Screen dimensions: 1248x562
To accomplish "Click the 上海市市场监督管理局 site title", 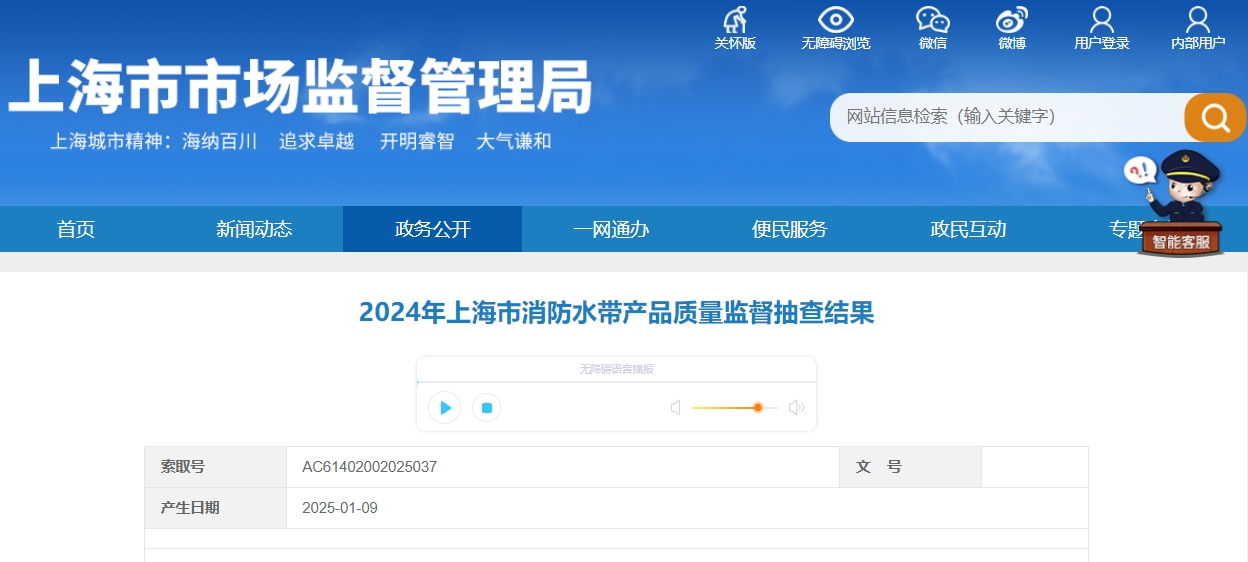I will coord(300,86).
